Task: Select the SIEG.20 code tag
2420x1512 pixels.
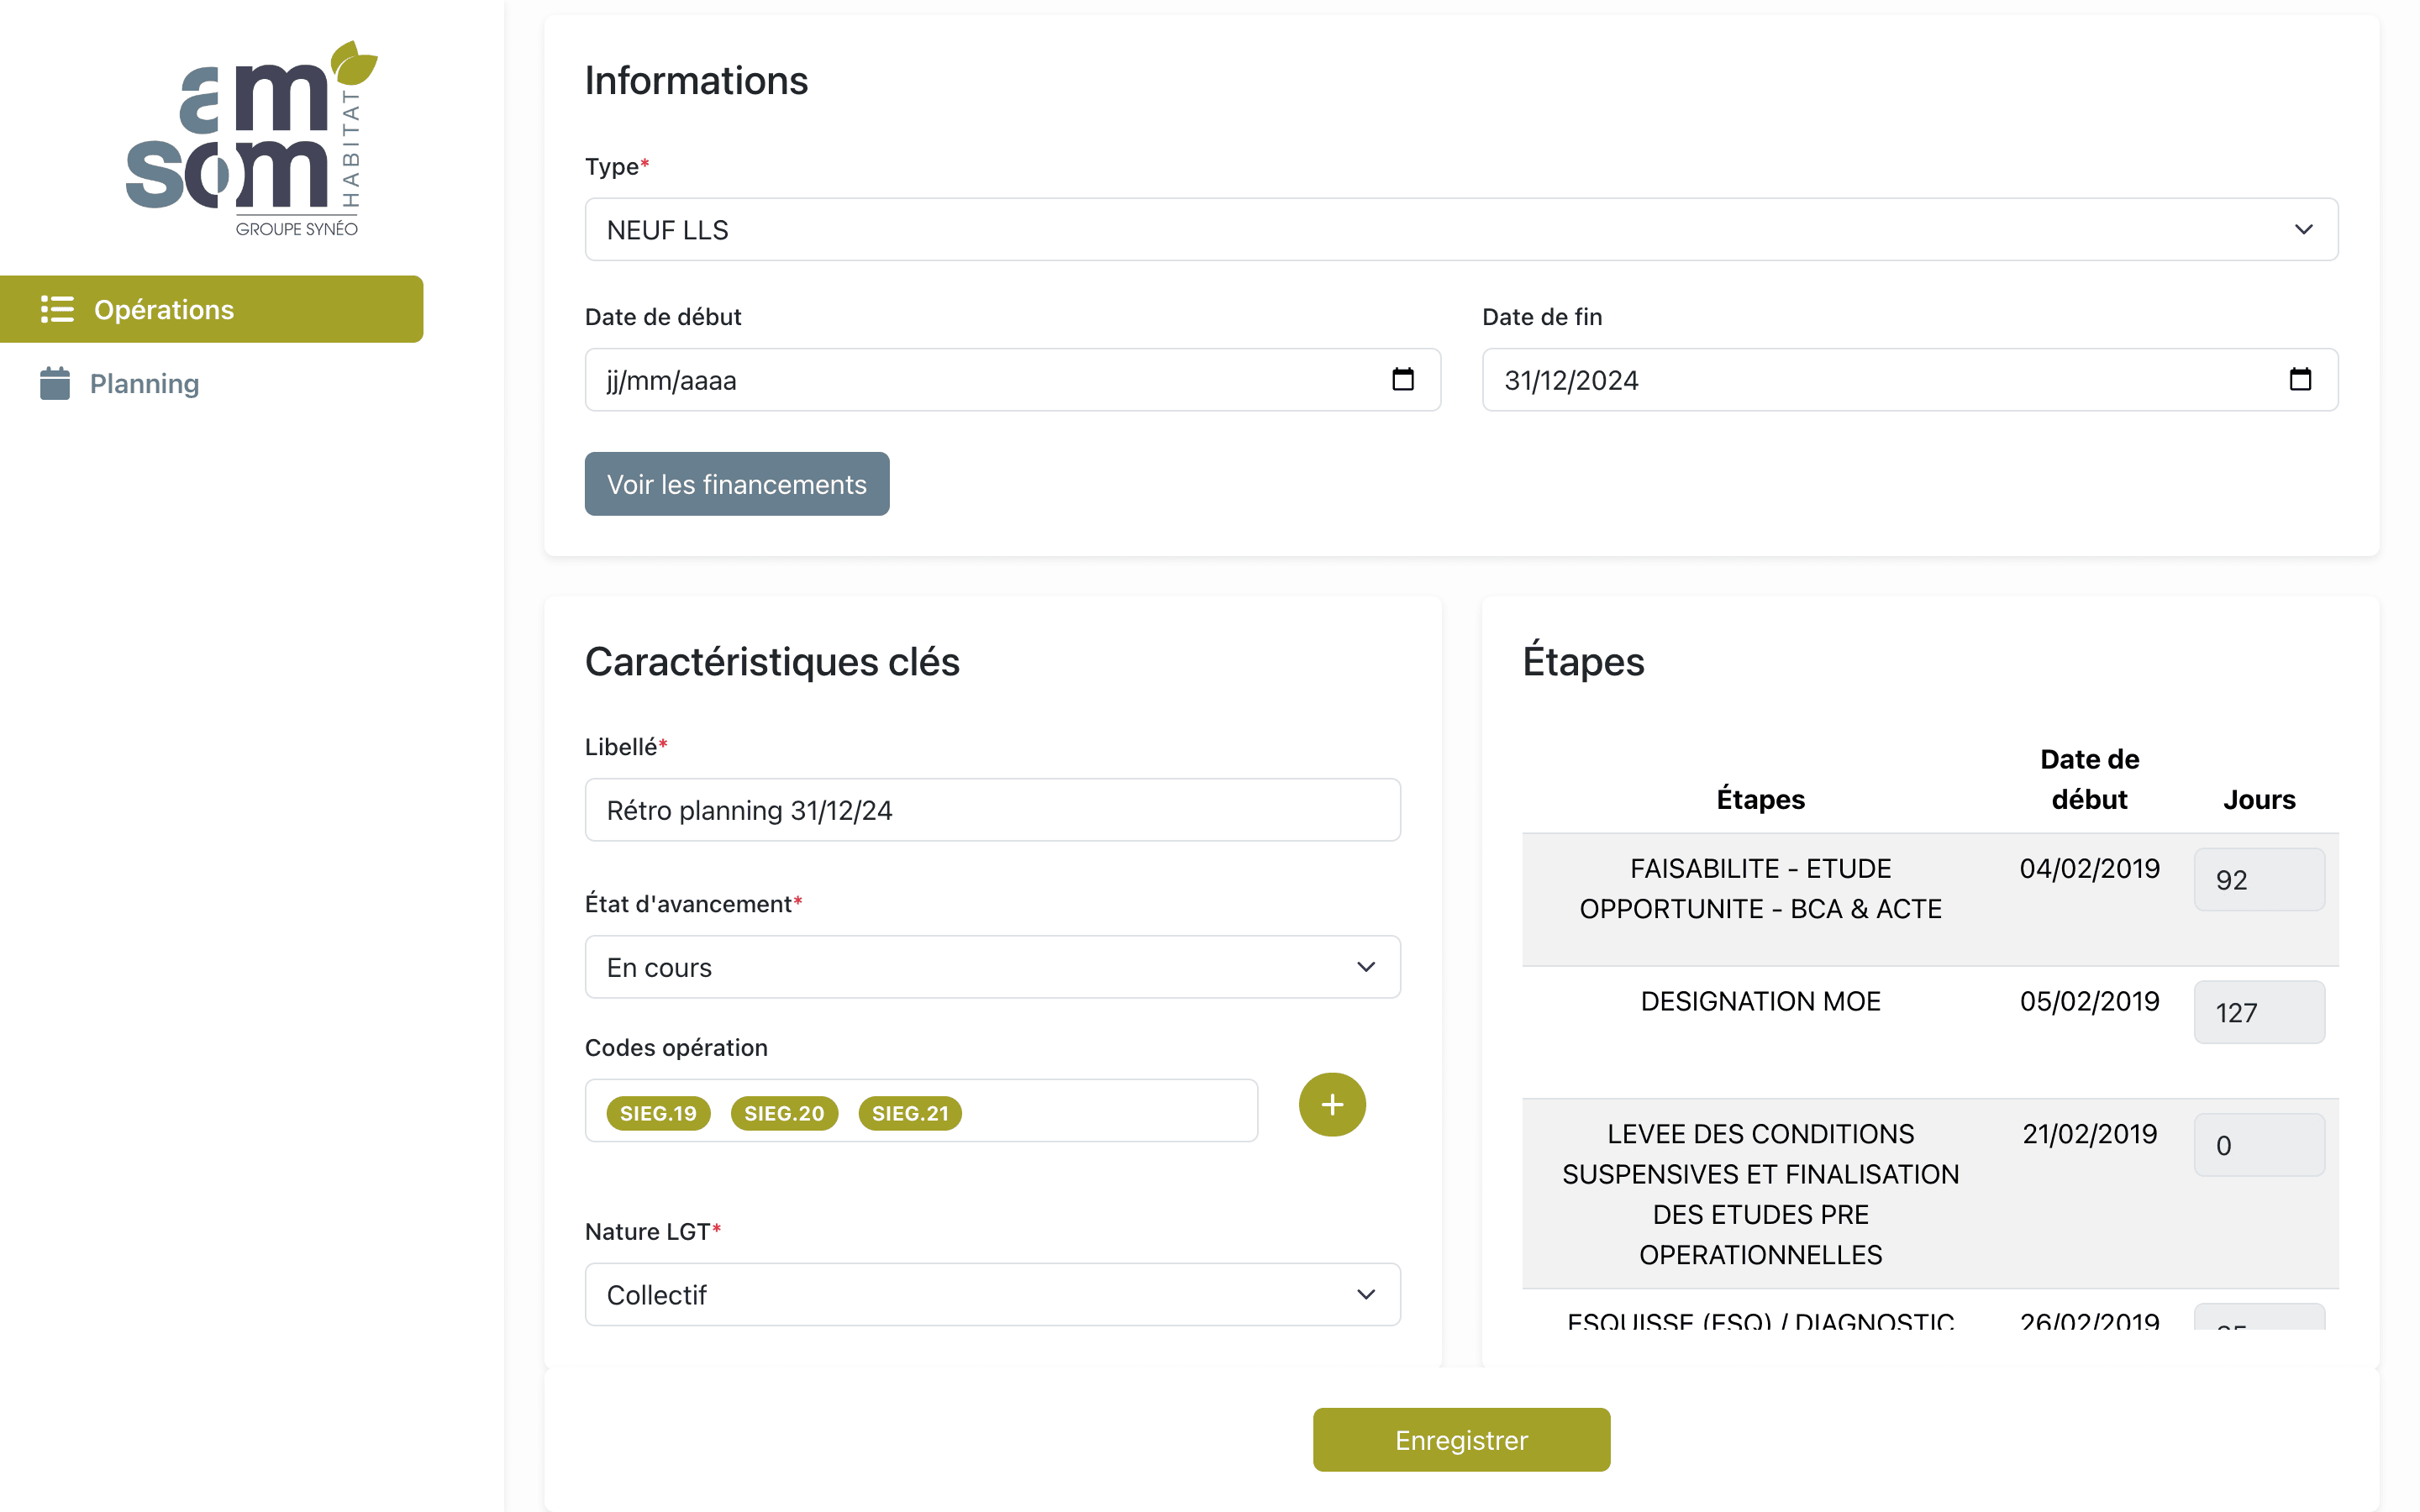Action: tap(784, 1113)
